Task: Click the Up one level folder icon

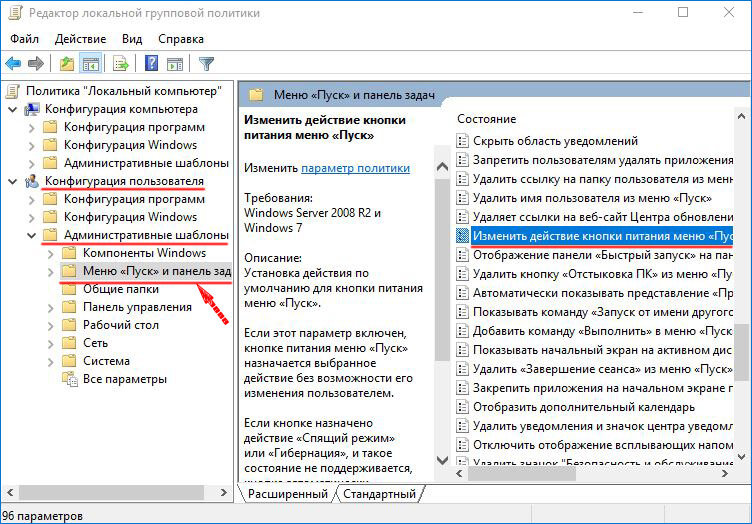Action: (x=67, y=63)
